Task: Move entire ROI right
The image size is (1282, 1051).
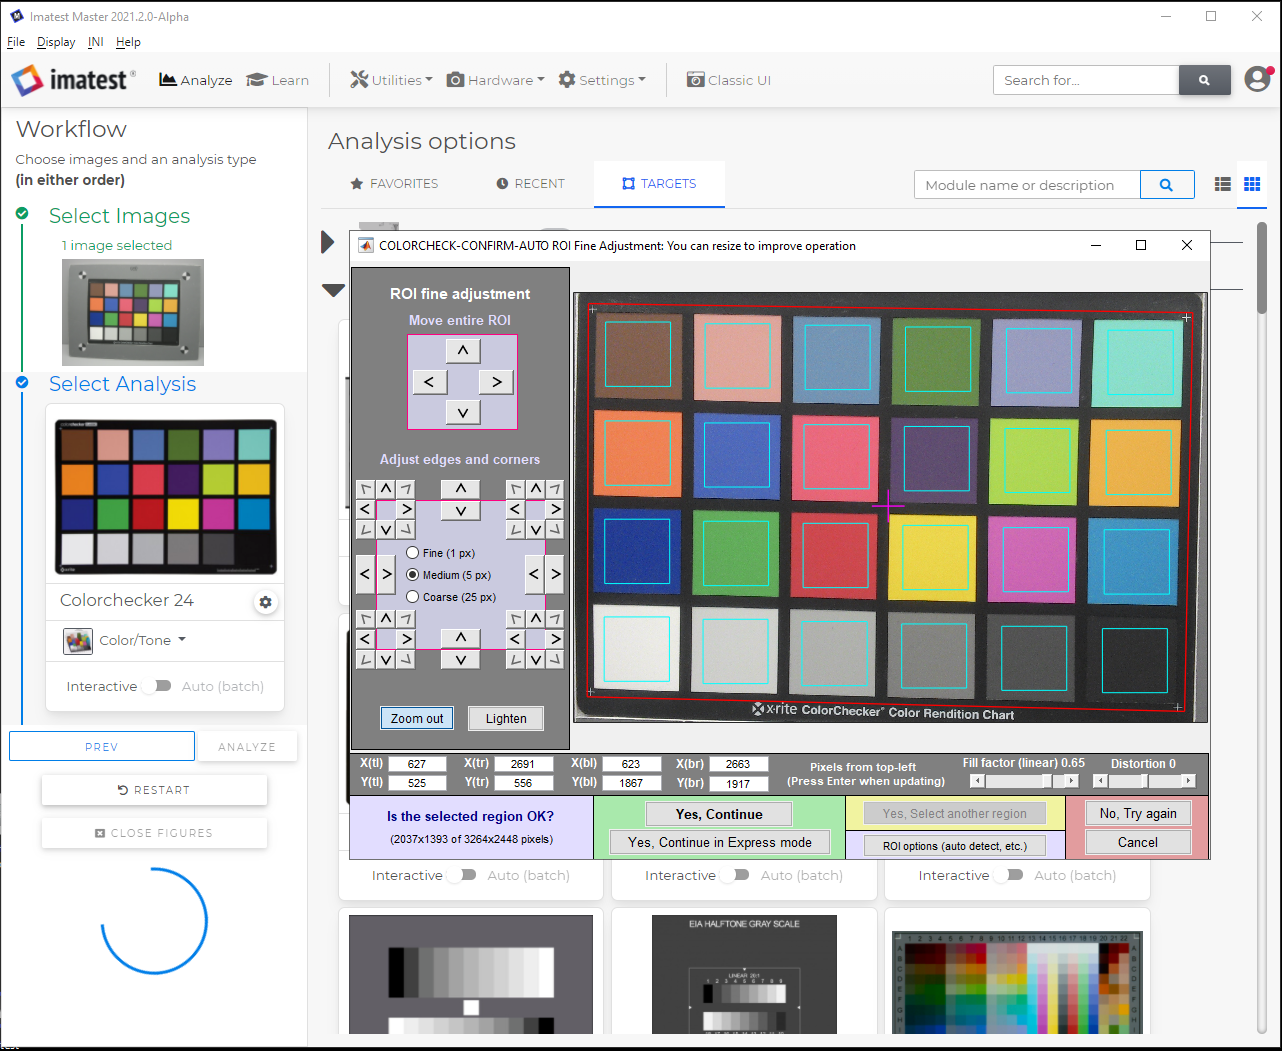Action: (496, 381)
